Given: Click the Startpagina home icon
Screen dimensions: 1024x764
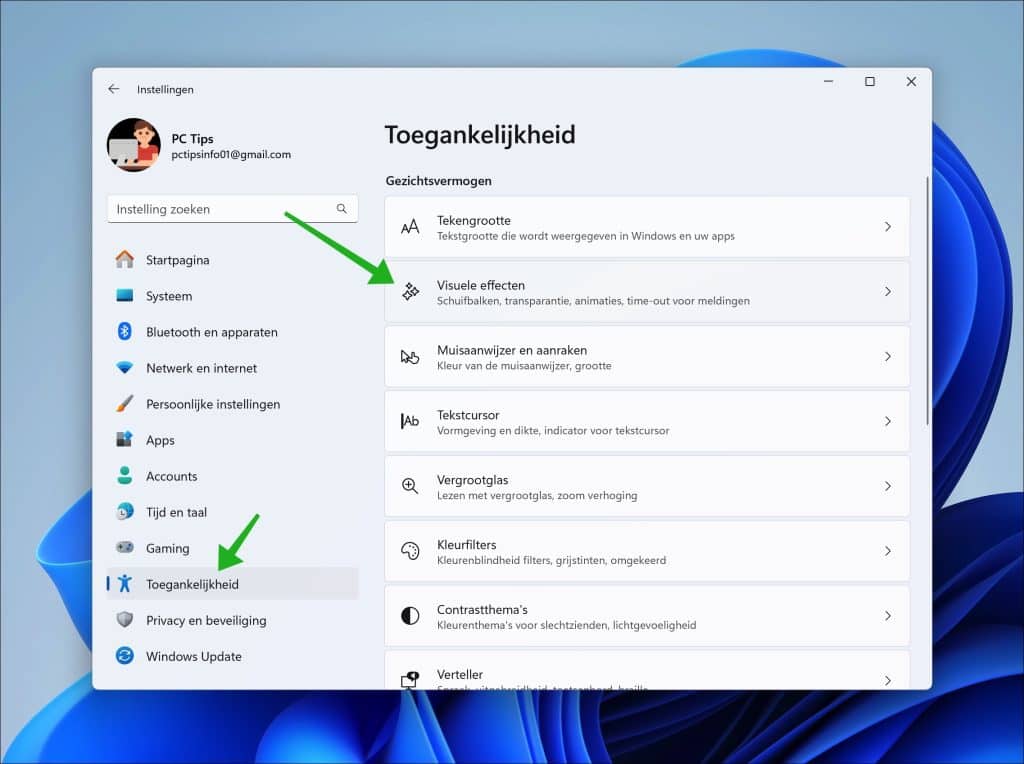Looking at the screenshot, I should pyautogui.click(x=125, y=259).
